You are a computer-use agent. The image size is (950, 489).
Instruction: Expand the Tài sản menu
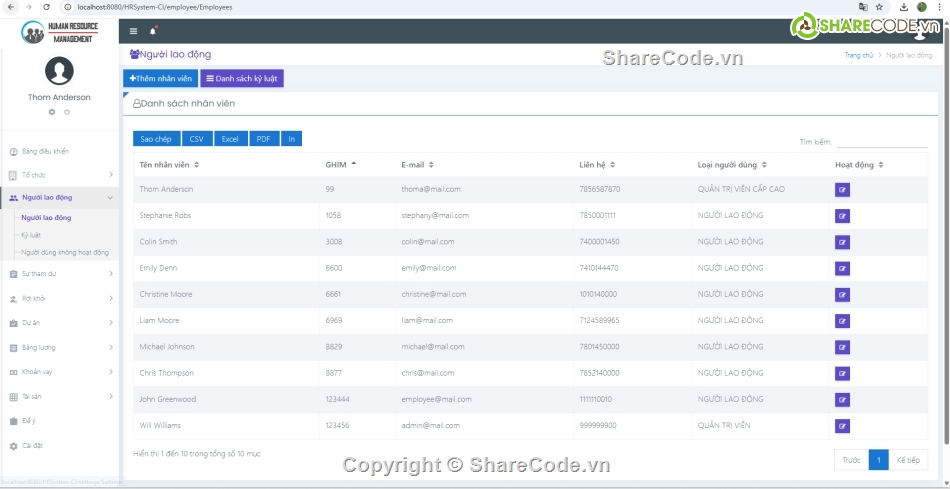pos(59,397)
